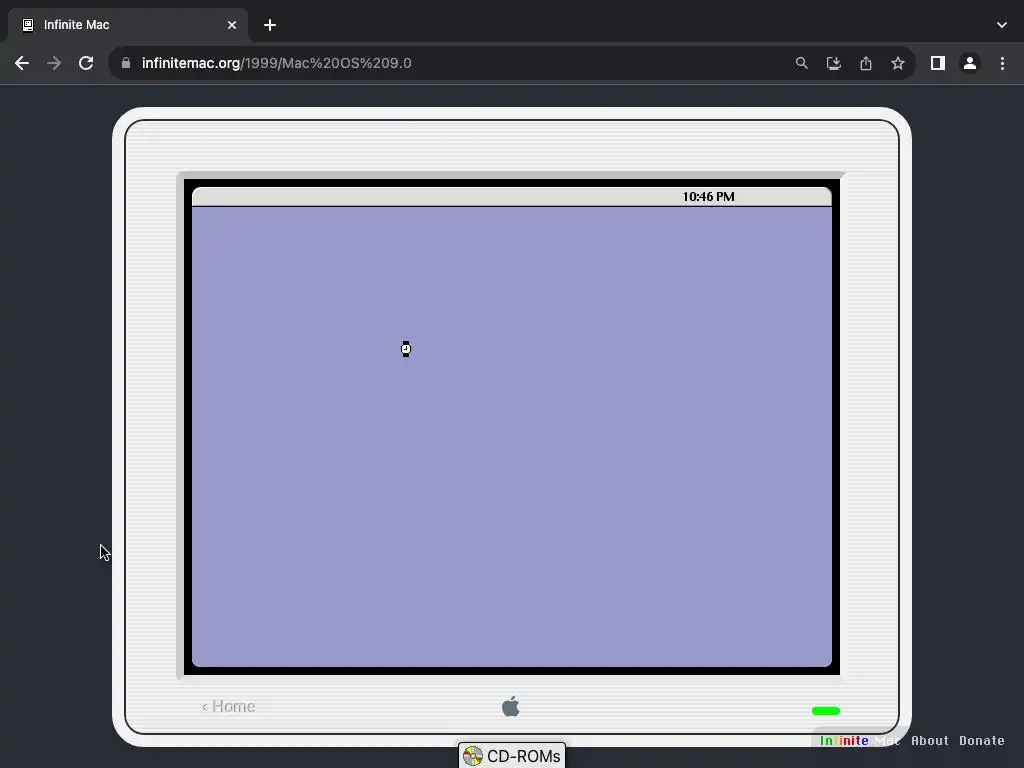Open the Donate link
This screenshot has width=1024, height=768.
[x=982, y=741]
